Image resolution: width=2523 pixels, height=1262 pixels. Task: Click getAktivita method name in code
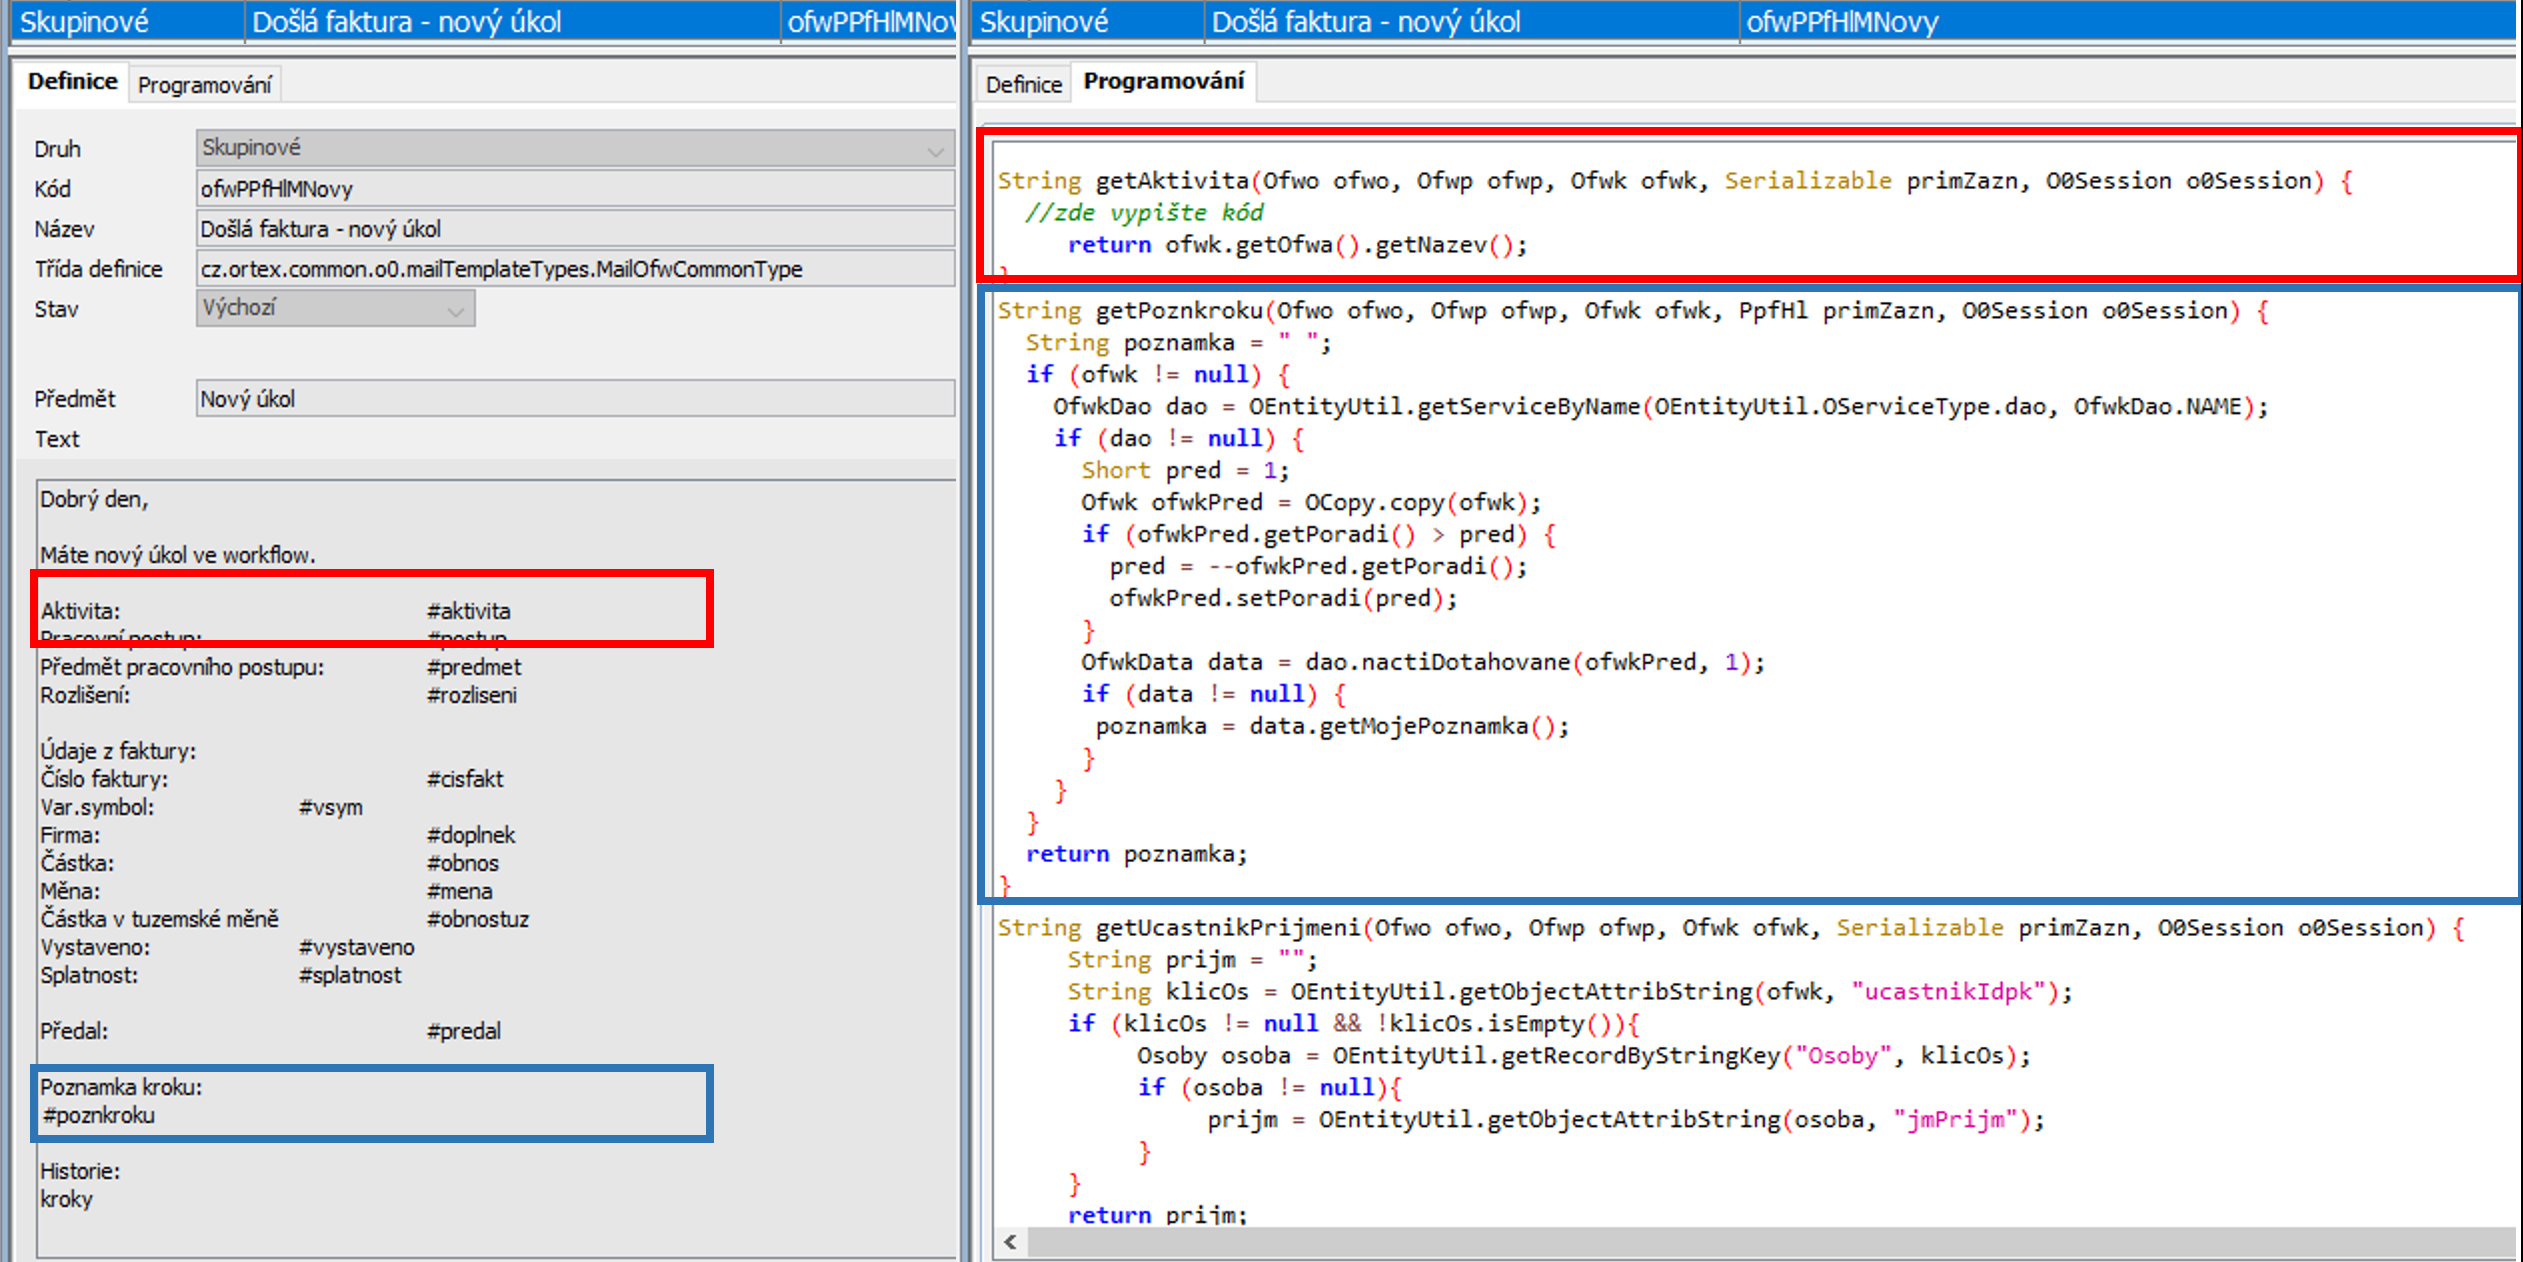tap(1171, 181)
